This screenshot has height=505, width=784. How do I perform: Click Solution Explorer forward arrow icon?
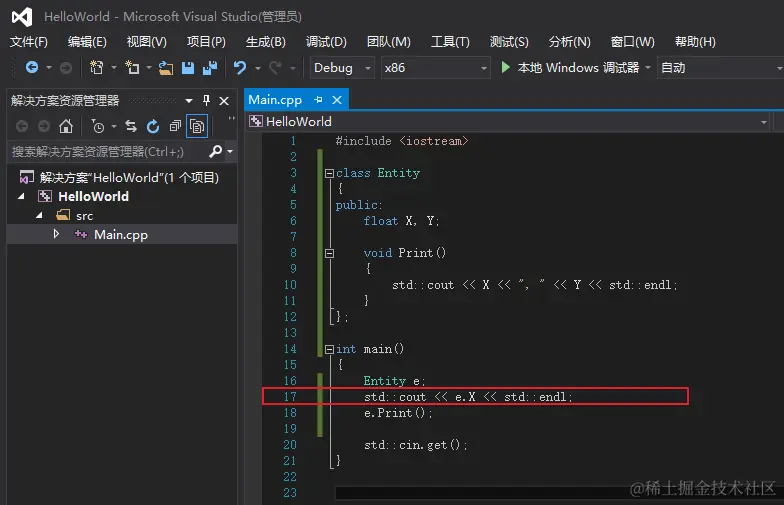(x=44, y=126)
